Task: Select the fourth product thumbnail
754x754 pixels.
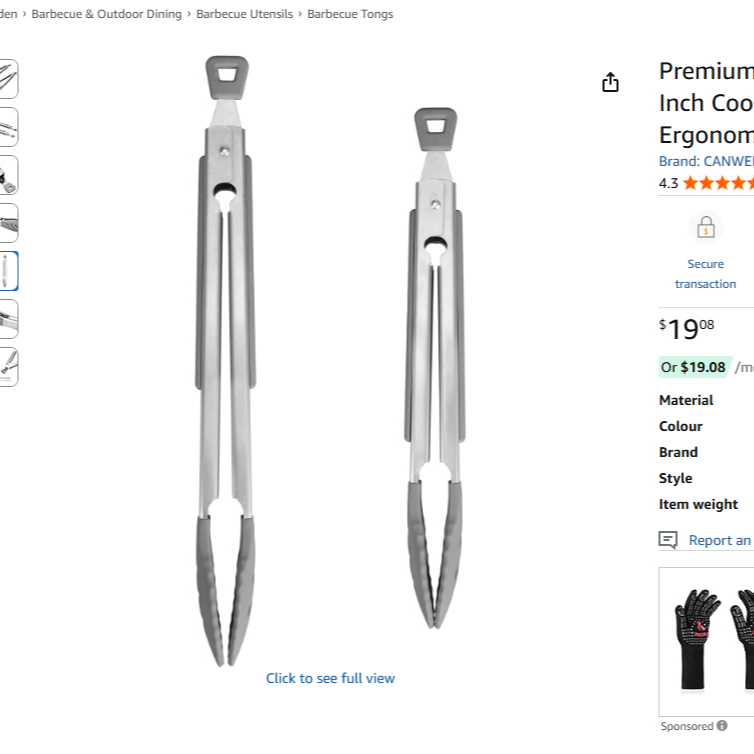Action: [7, 223]
